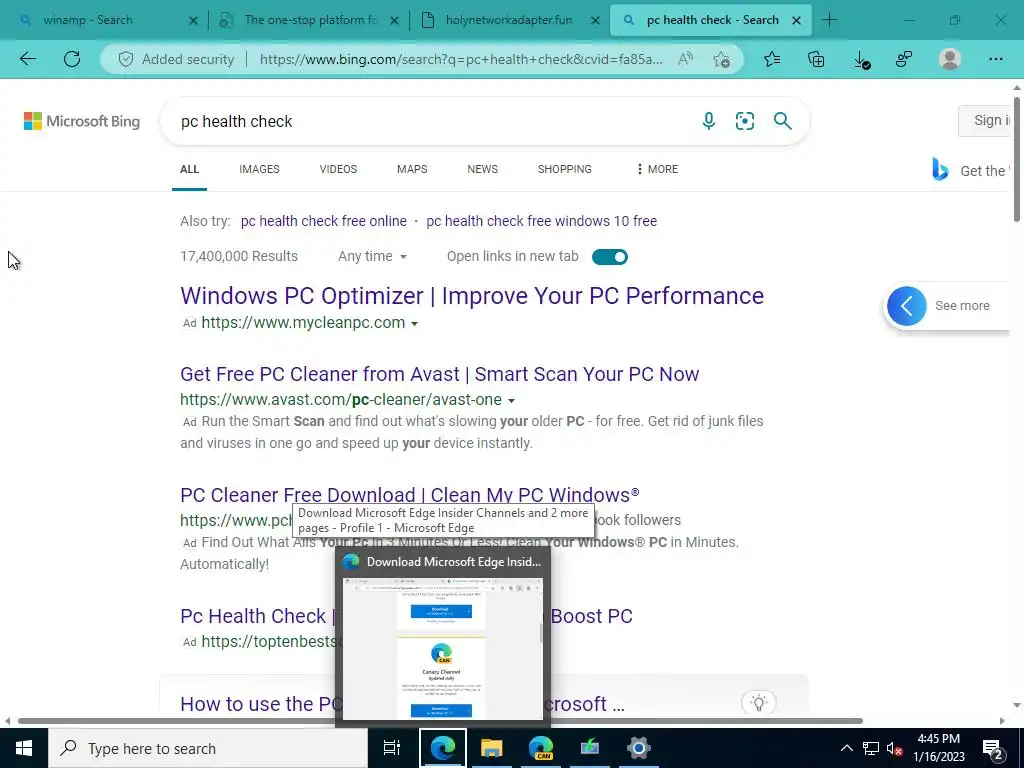Viewport: 1024px width, 768px height.
Task: Open Windows PC Optimizer ad result
Action: 472,296
